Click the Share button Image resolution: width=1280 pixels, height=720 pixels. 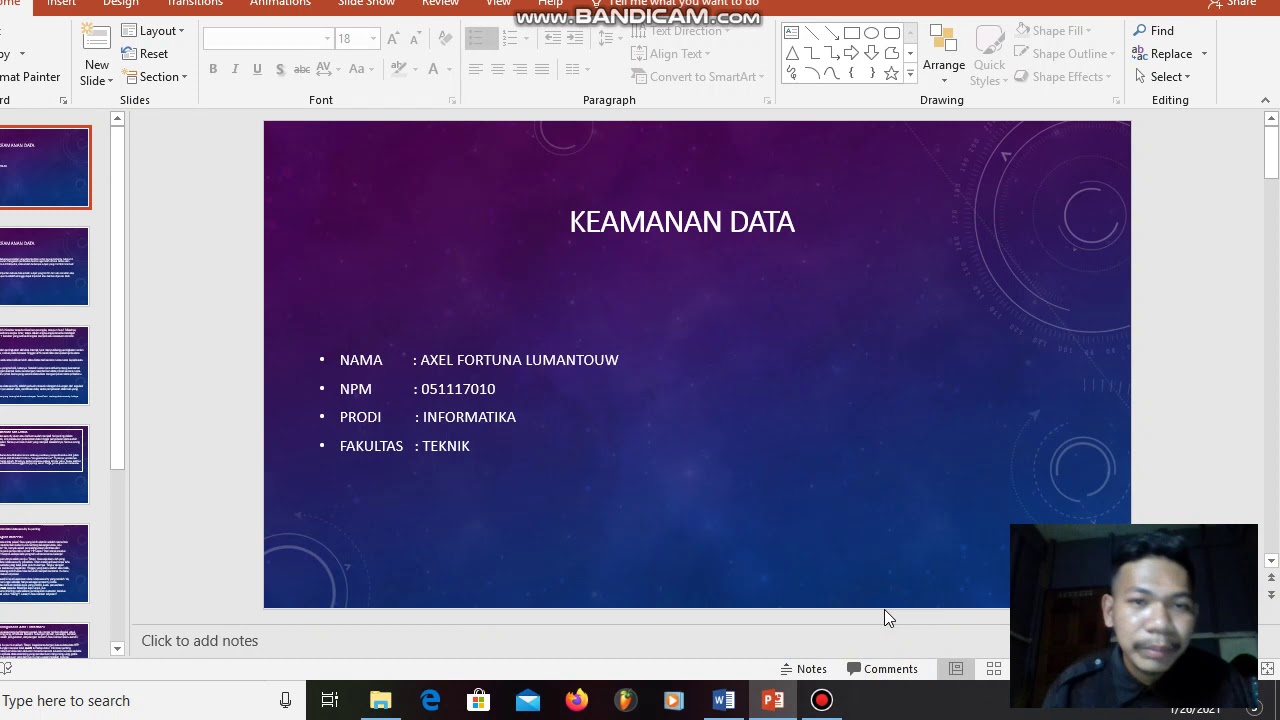pos(1232,4)
